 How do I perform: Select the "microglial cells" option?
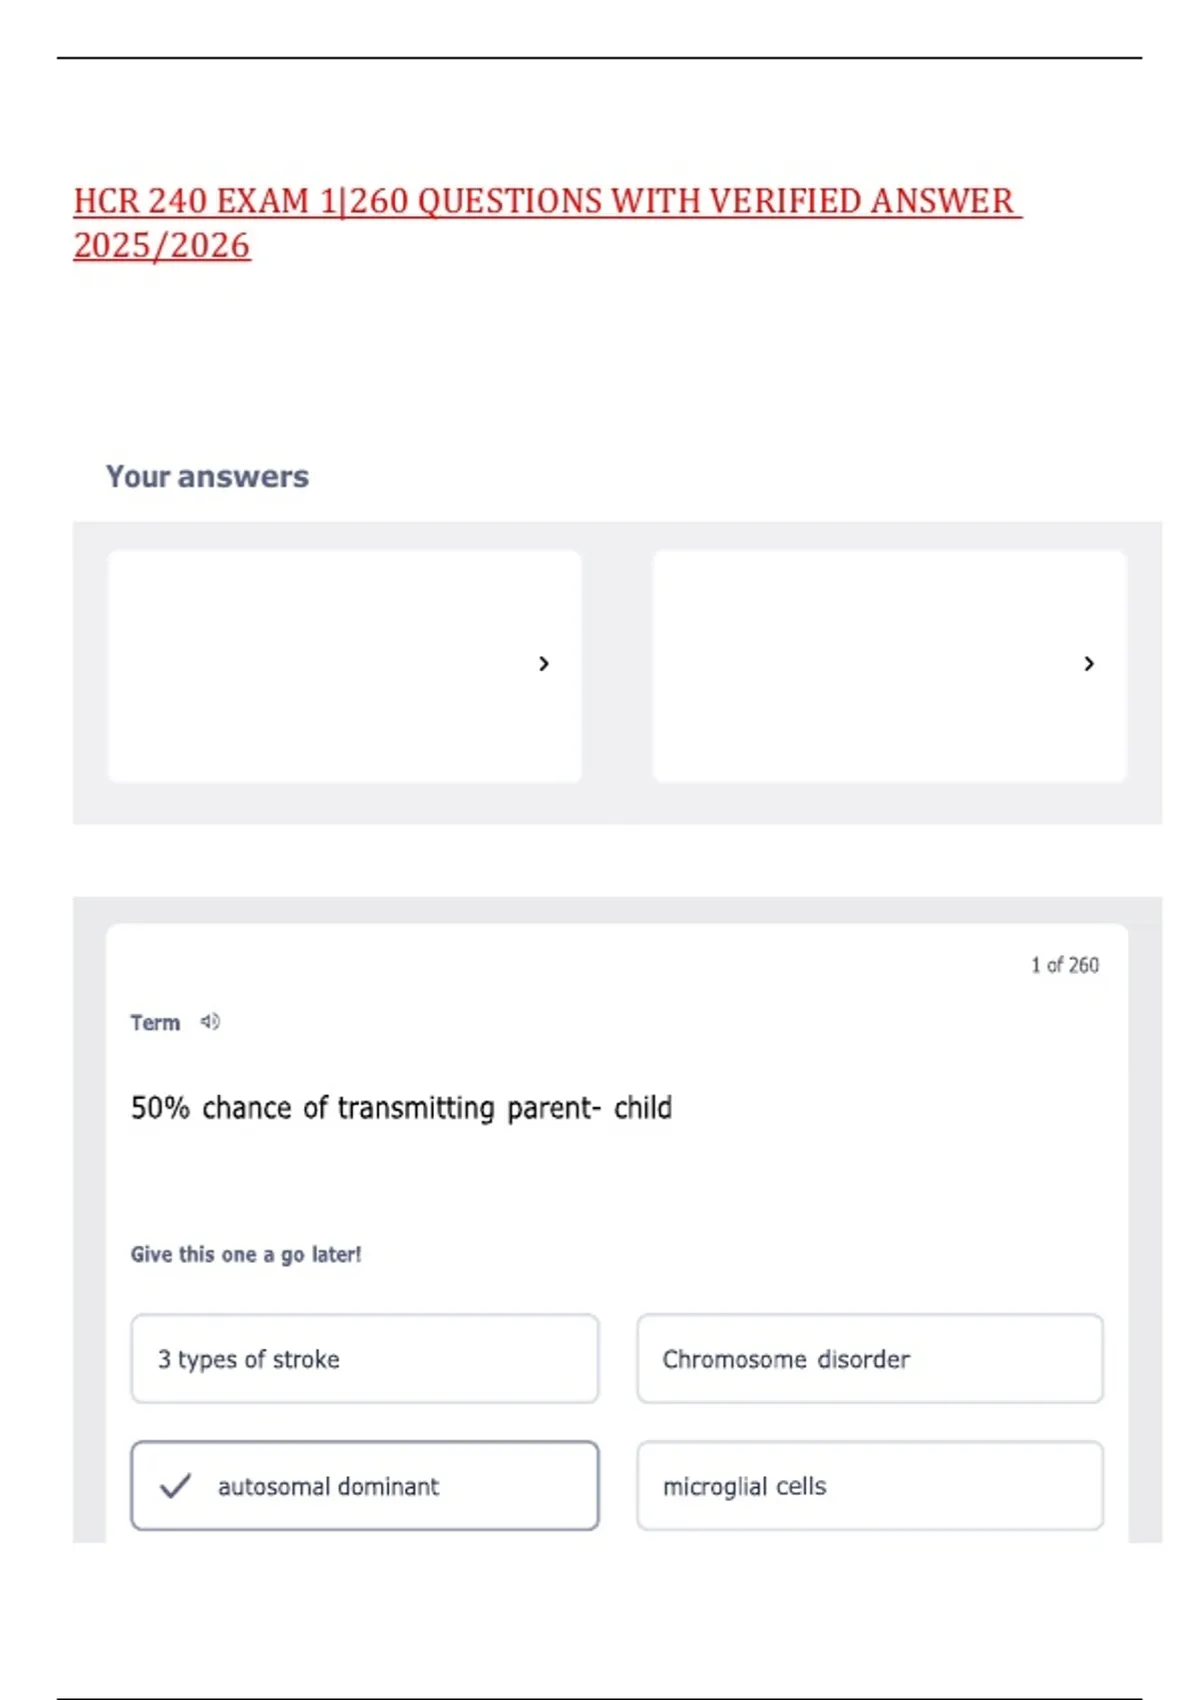point(870,1486)
